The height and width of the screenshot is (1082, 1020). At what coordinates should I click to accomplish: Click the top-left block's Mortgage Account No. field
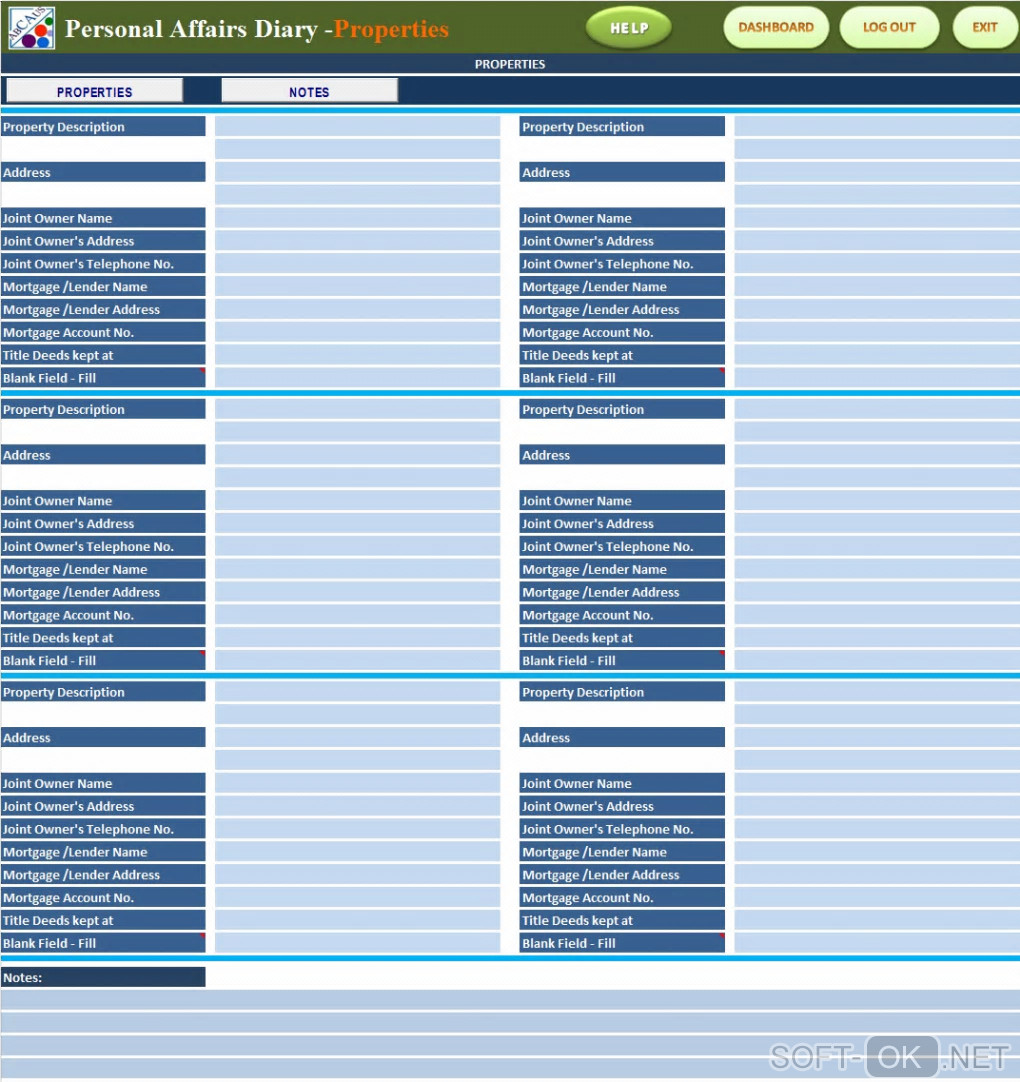[x=357, y=332]
